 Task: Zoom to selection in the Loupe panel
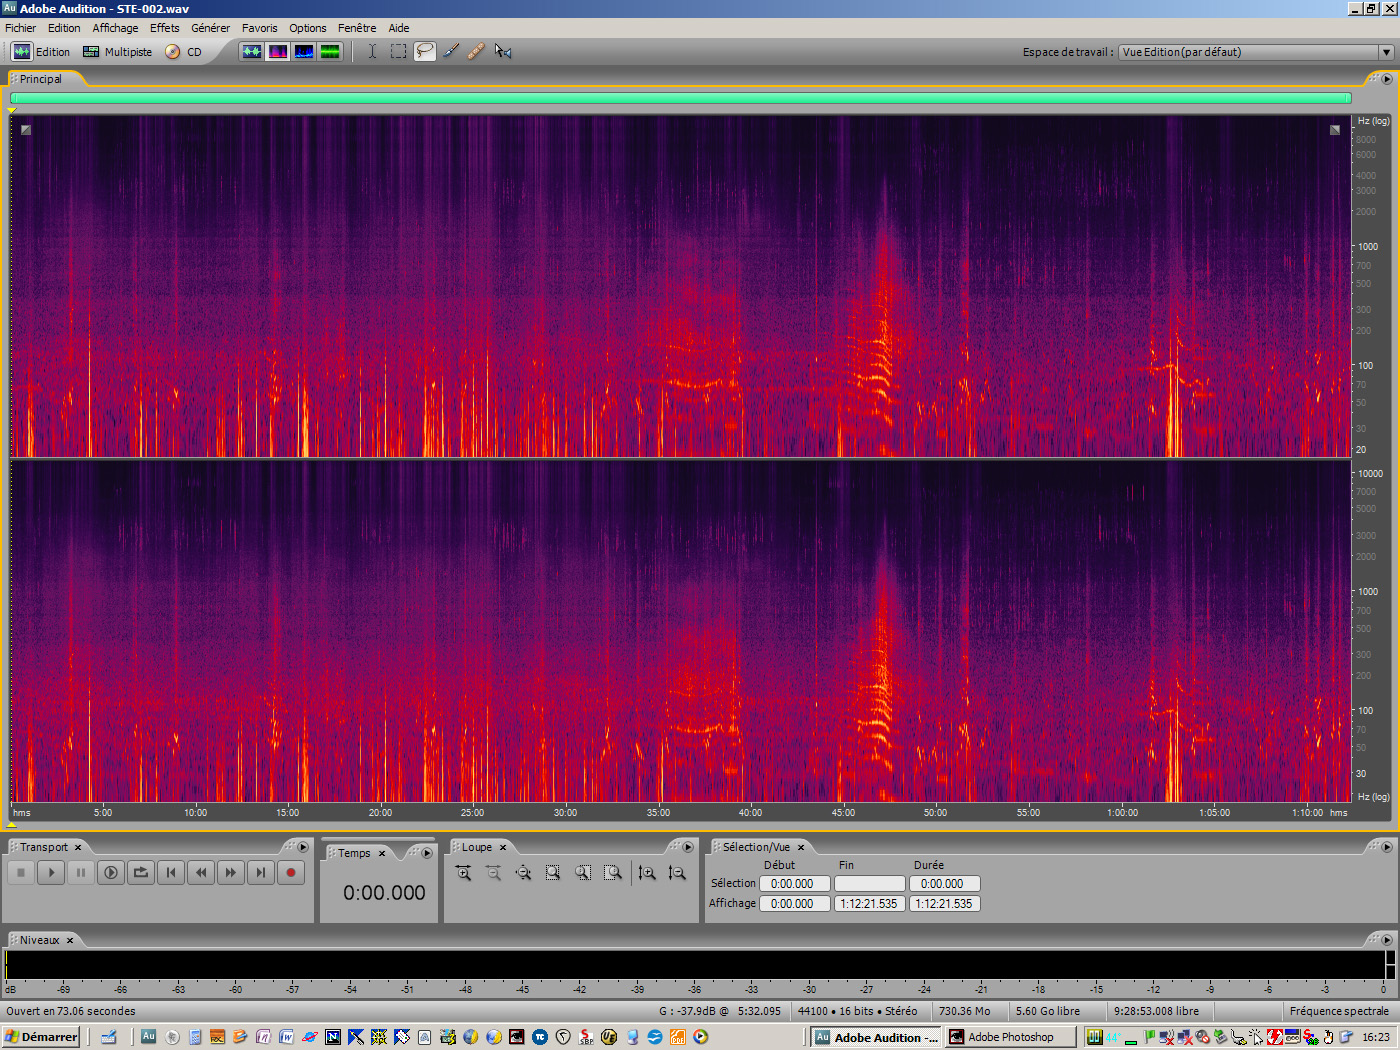click(552, 872)
